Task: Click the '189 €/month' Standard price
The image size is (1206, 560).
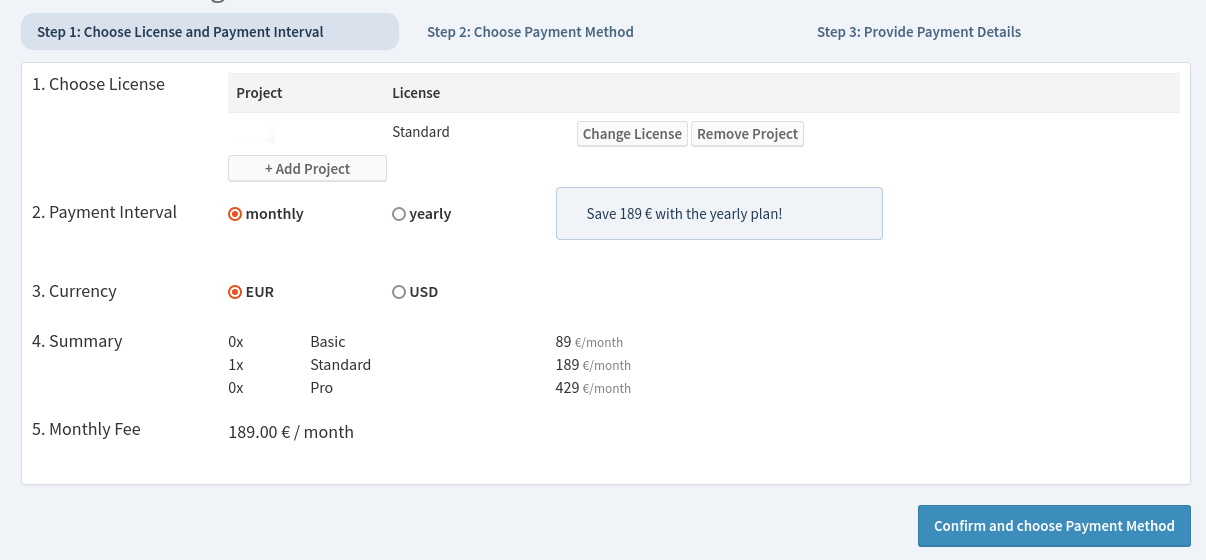Action: click(593, 365)
